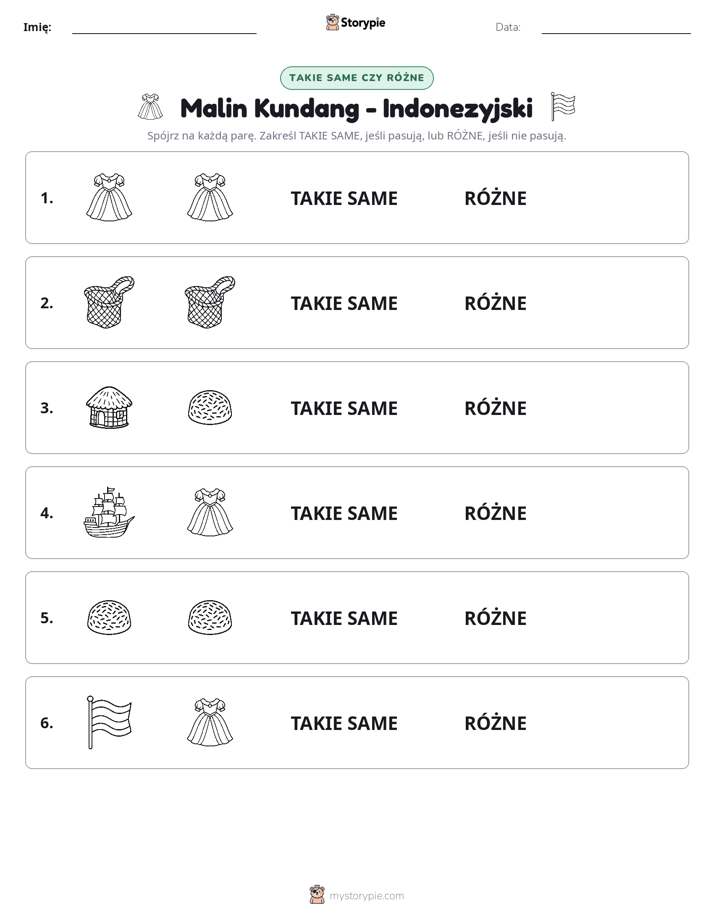Select the first dress image in row 1
The width and height of the screenshot is (714, 924).
109,197
